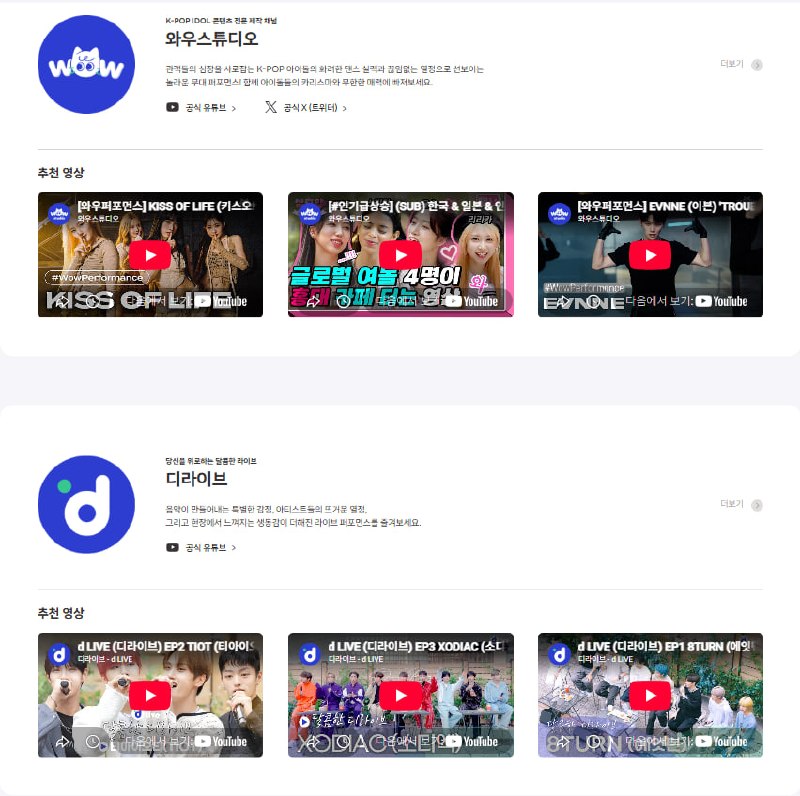800x796 pixels.
Task: Play the d LIVE EP2 TIOT video
Action: coord(150,695)
